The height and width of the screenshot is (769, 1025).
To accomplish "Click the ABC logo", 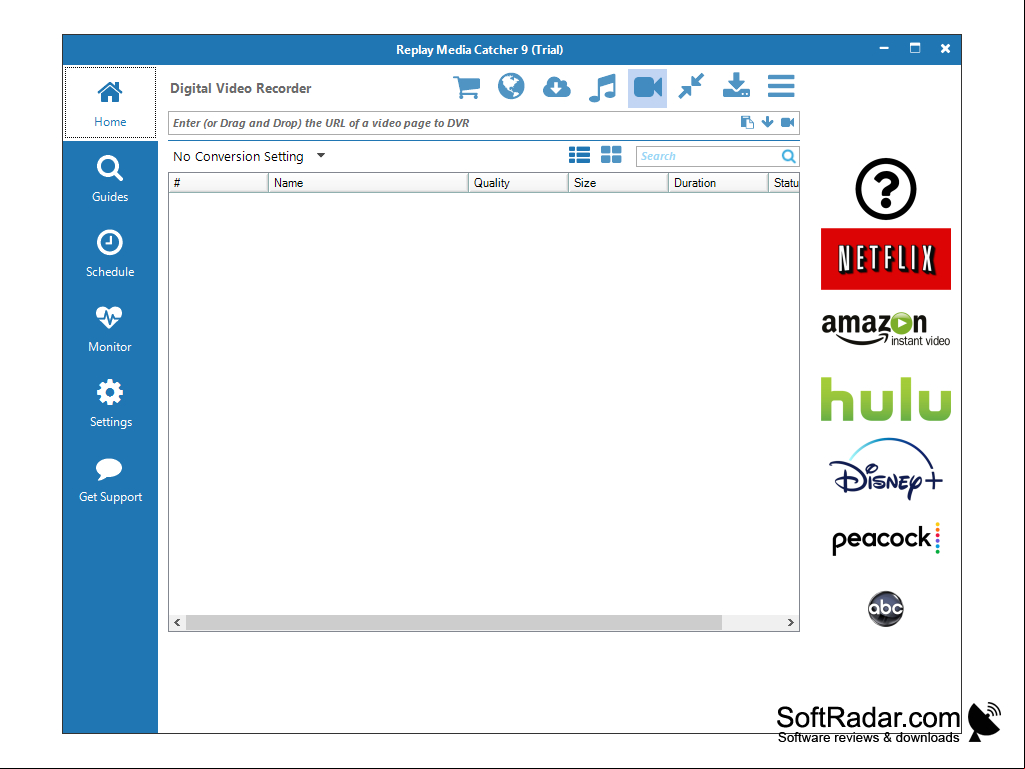I will click(886, 609).
